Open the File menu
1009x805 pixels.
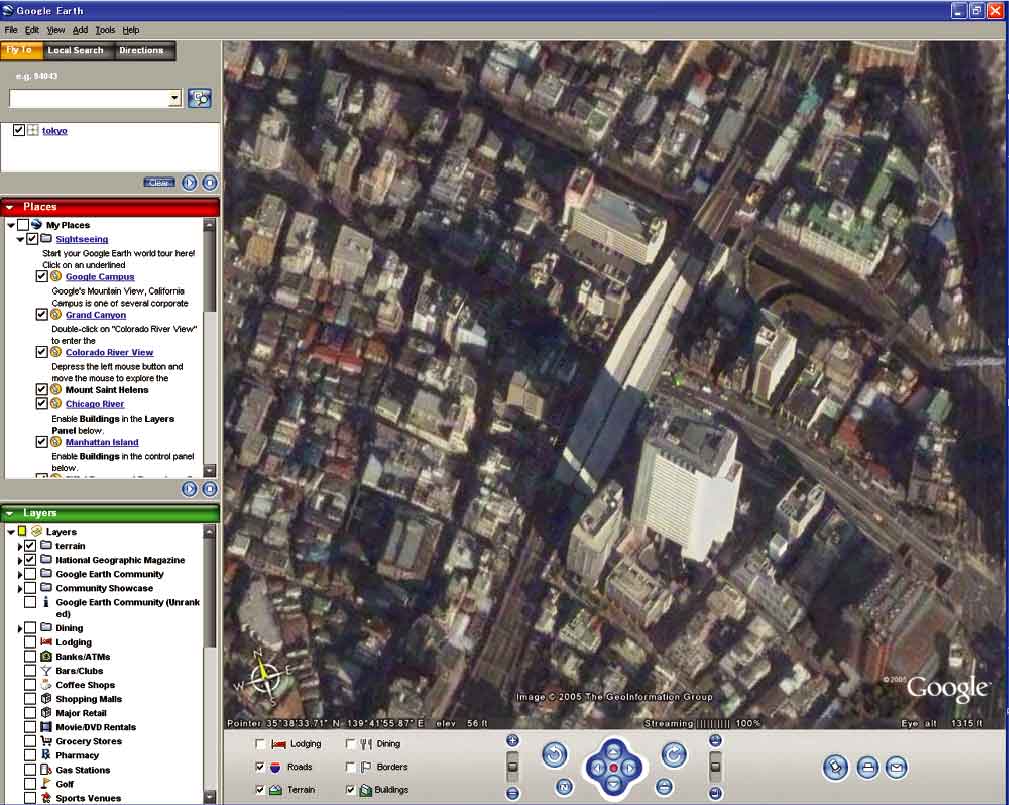(11, 30)
